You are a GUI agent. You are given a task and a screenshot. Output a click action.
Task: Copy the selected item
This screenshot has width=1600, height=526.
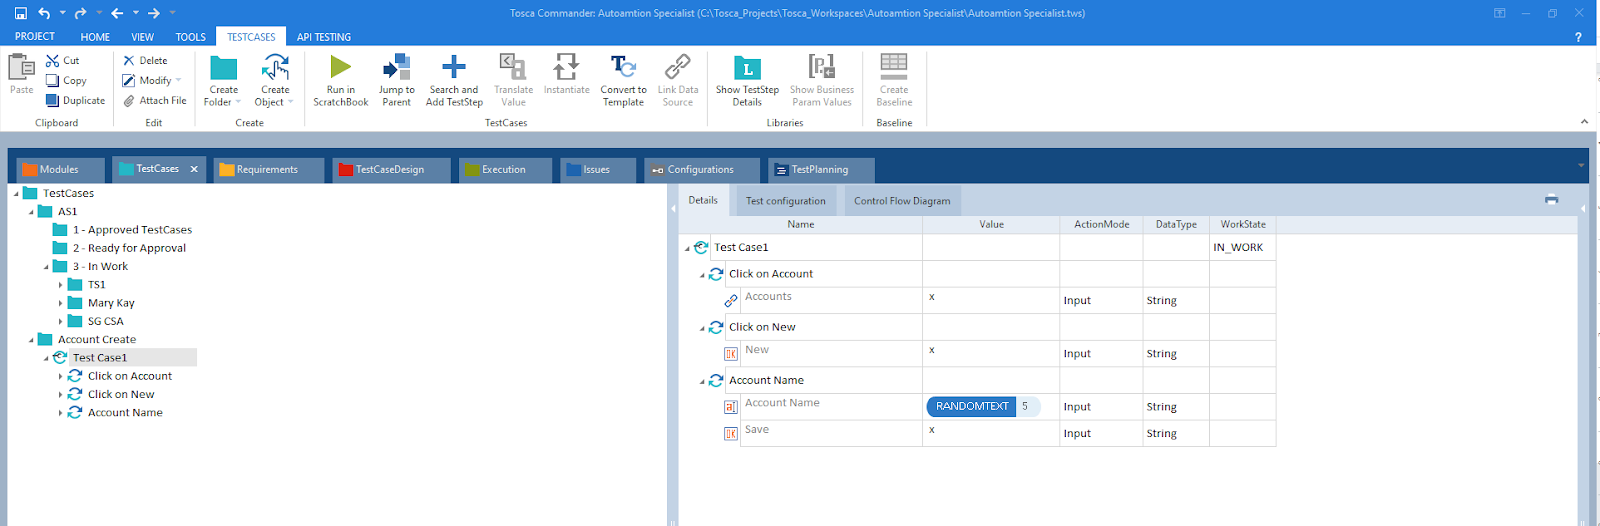[66, 80]
